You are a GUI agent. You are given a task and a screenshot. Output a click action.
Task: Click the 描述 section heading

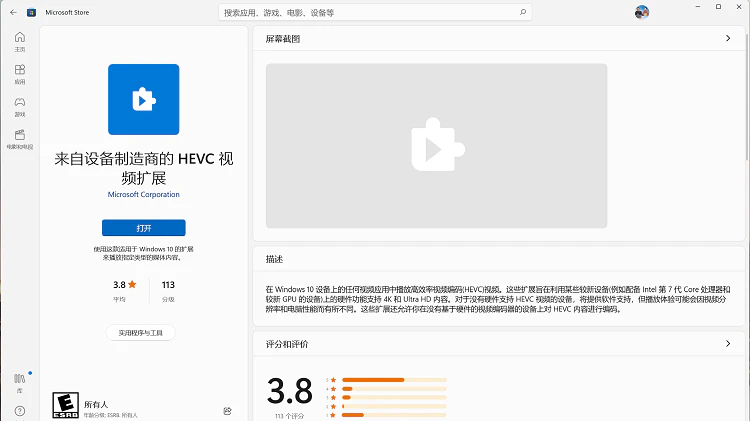[x=275, y=259]
